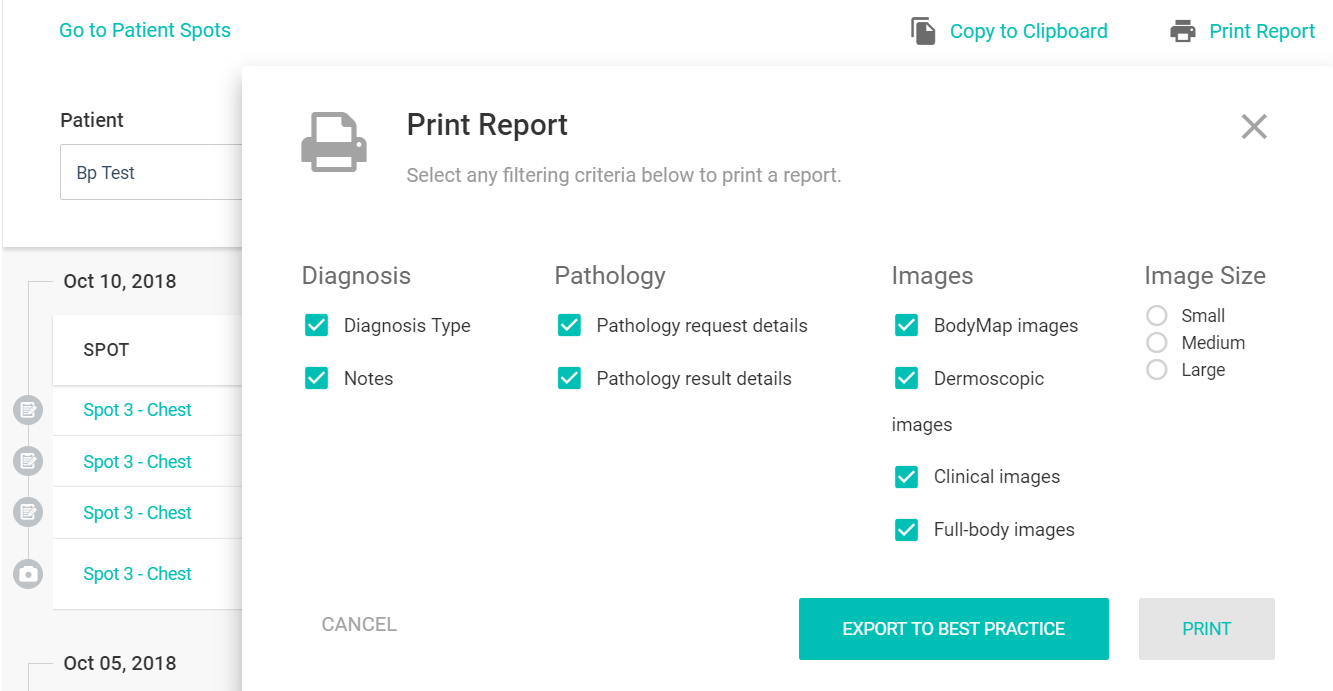The image size is (1333, 691).
Task: Click the Patient field showing Bp Test
Action: coord(150,173)
